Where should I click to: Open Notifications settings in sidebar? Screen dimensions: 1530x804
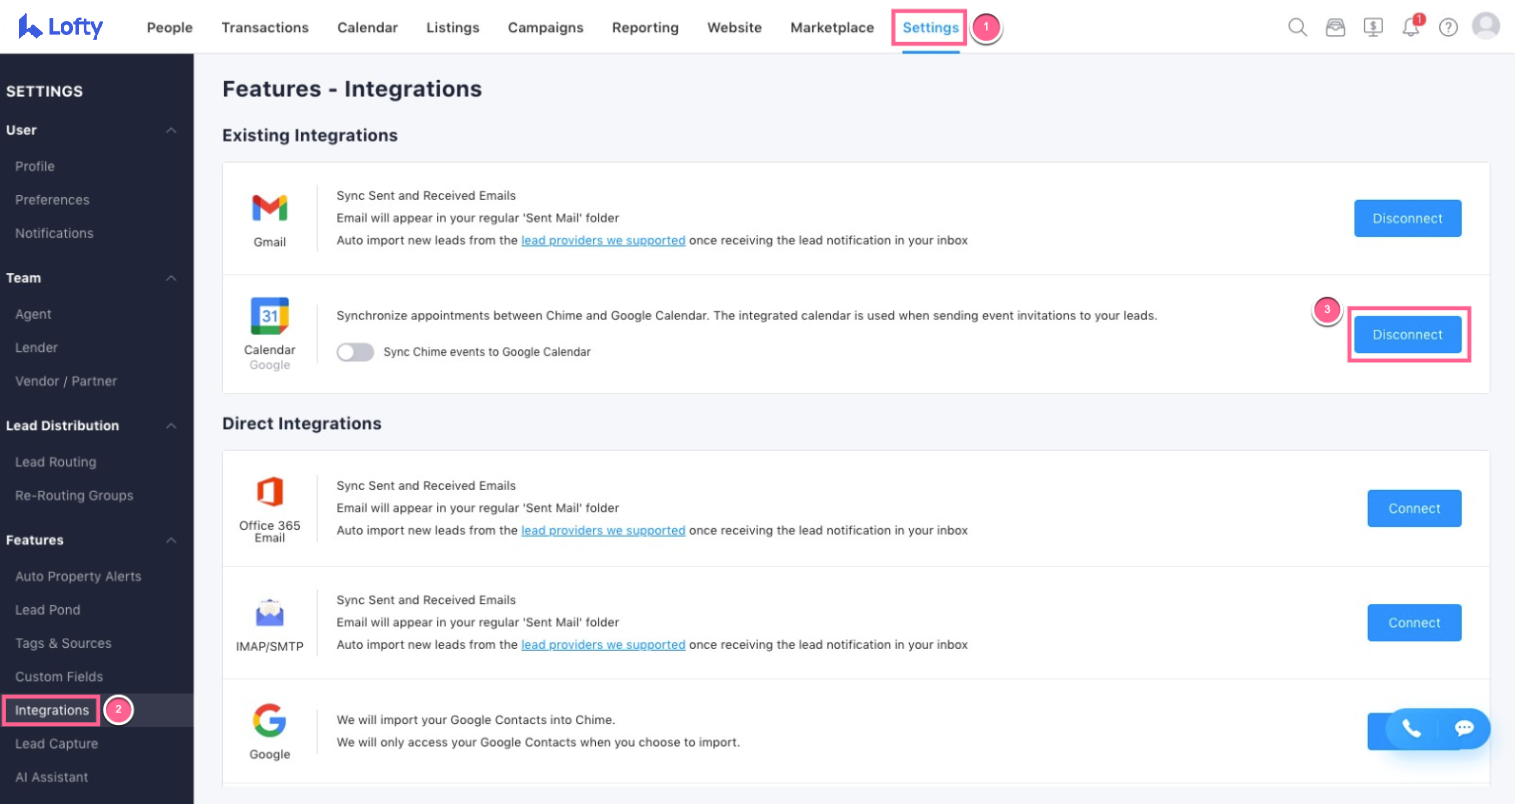(x=54, y=233)
